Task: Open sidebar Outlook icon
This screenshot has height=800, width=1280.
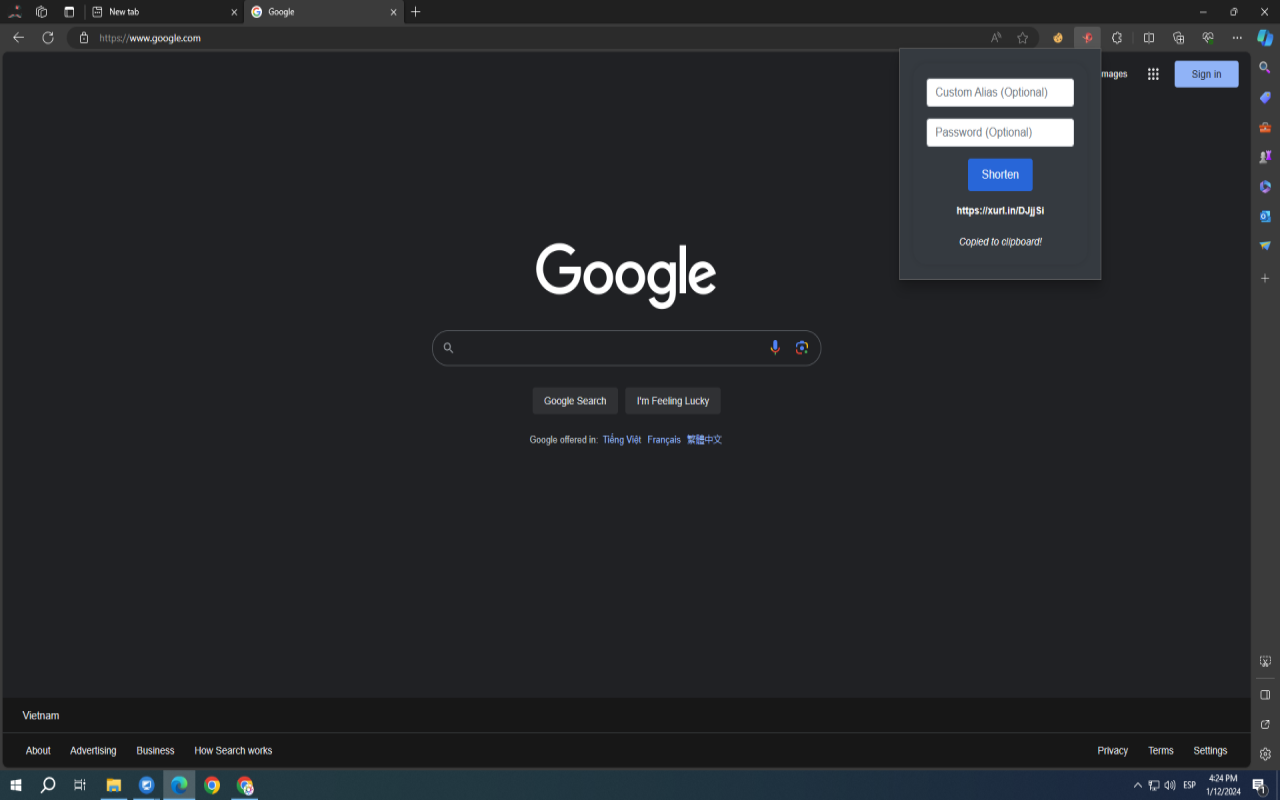Action: (x=1265, y=216)
